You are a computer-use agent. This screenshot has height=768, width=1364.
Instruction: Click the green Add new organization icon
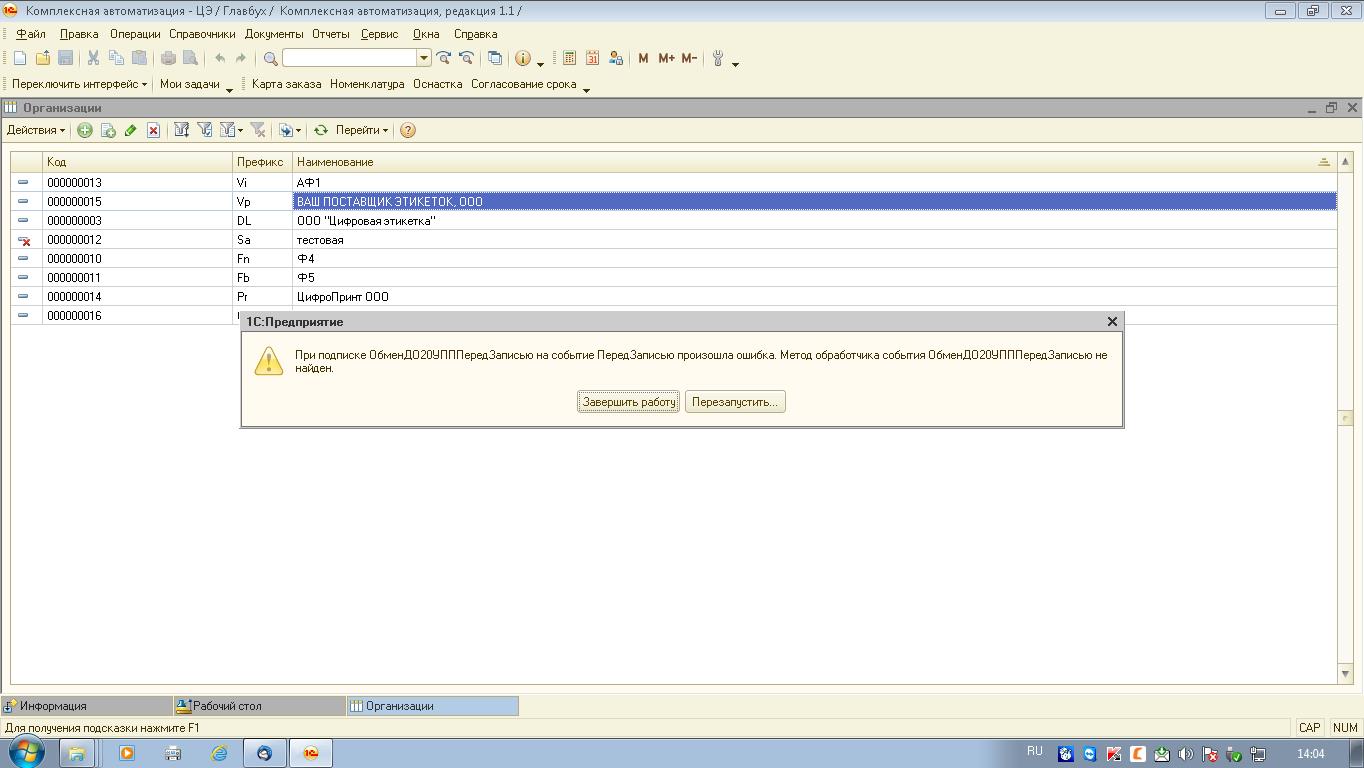click(85, 130)
